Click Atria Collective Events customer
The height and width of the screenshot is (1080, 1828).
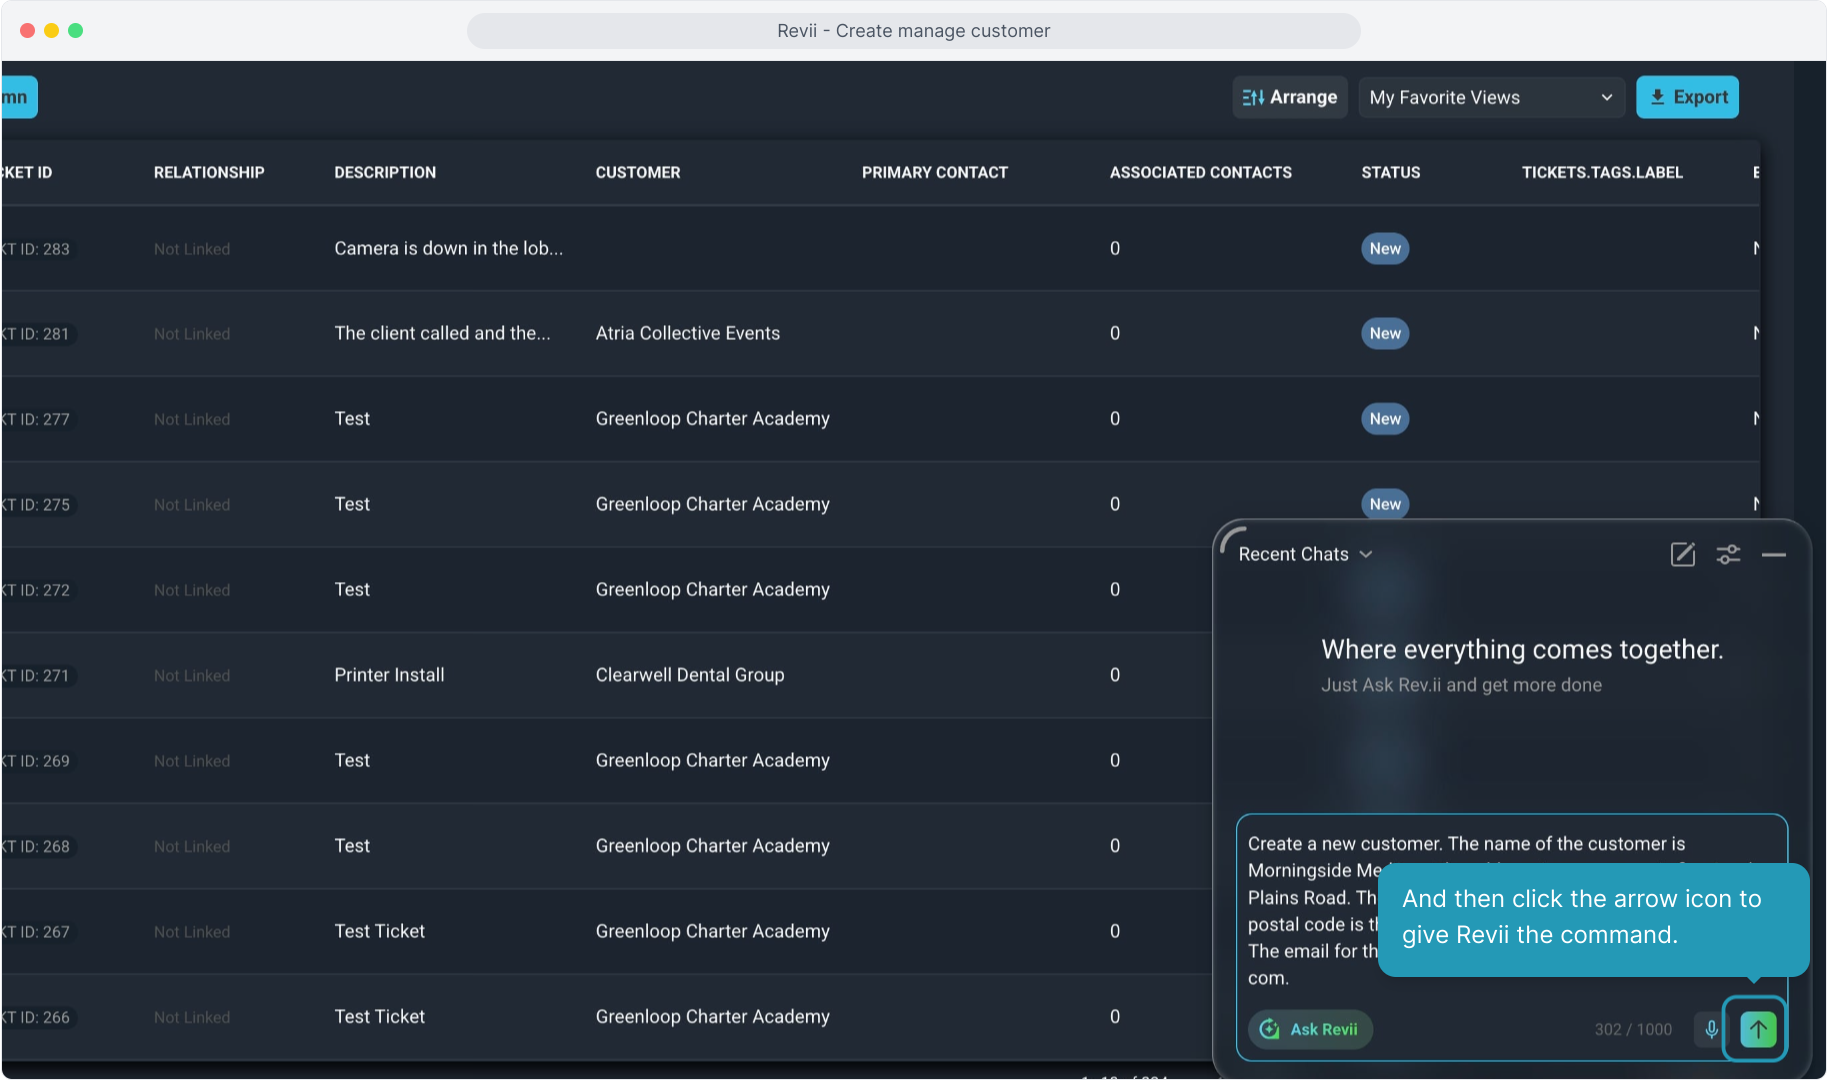tap(687, 333)
